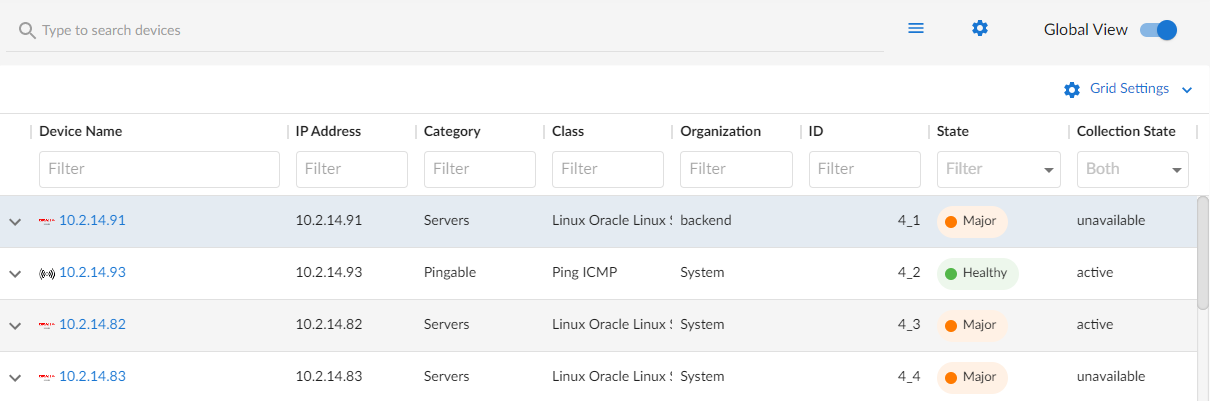Screen dimensions: 1222x401
Task: Sort by the Device Name column header
Action: (x=81, y=131)
